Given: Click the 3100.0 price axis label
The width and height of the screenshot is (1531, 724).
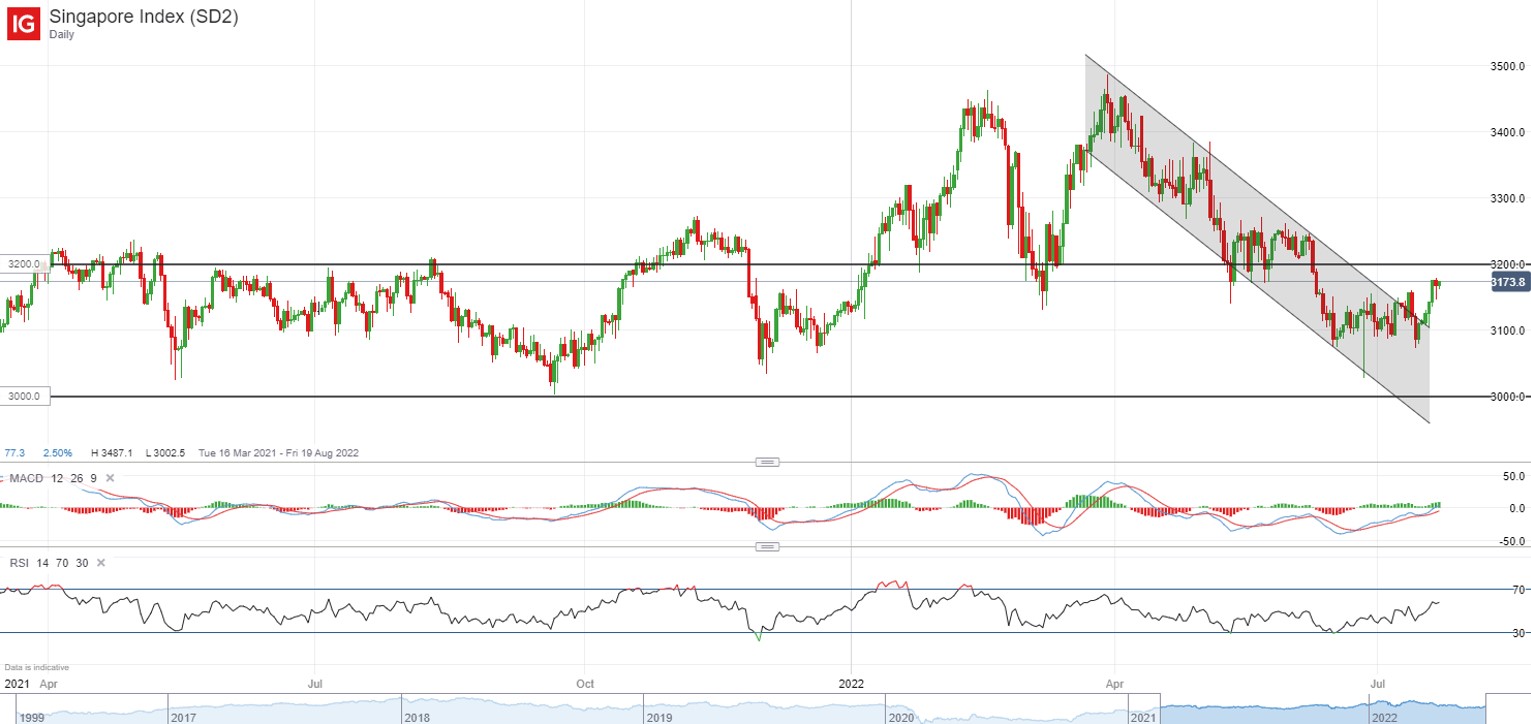Looking at the screenshot, I should (1508, 330).
